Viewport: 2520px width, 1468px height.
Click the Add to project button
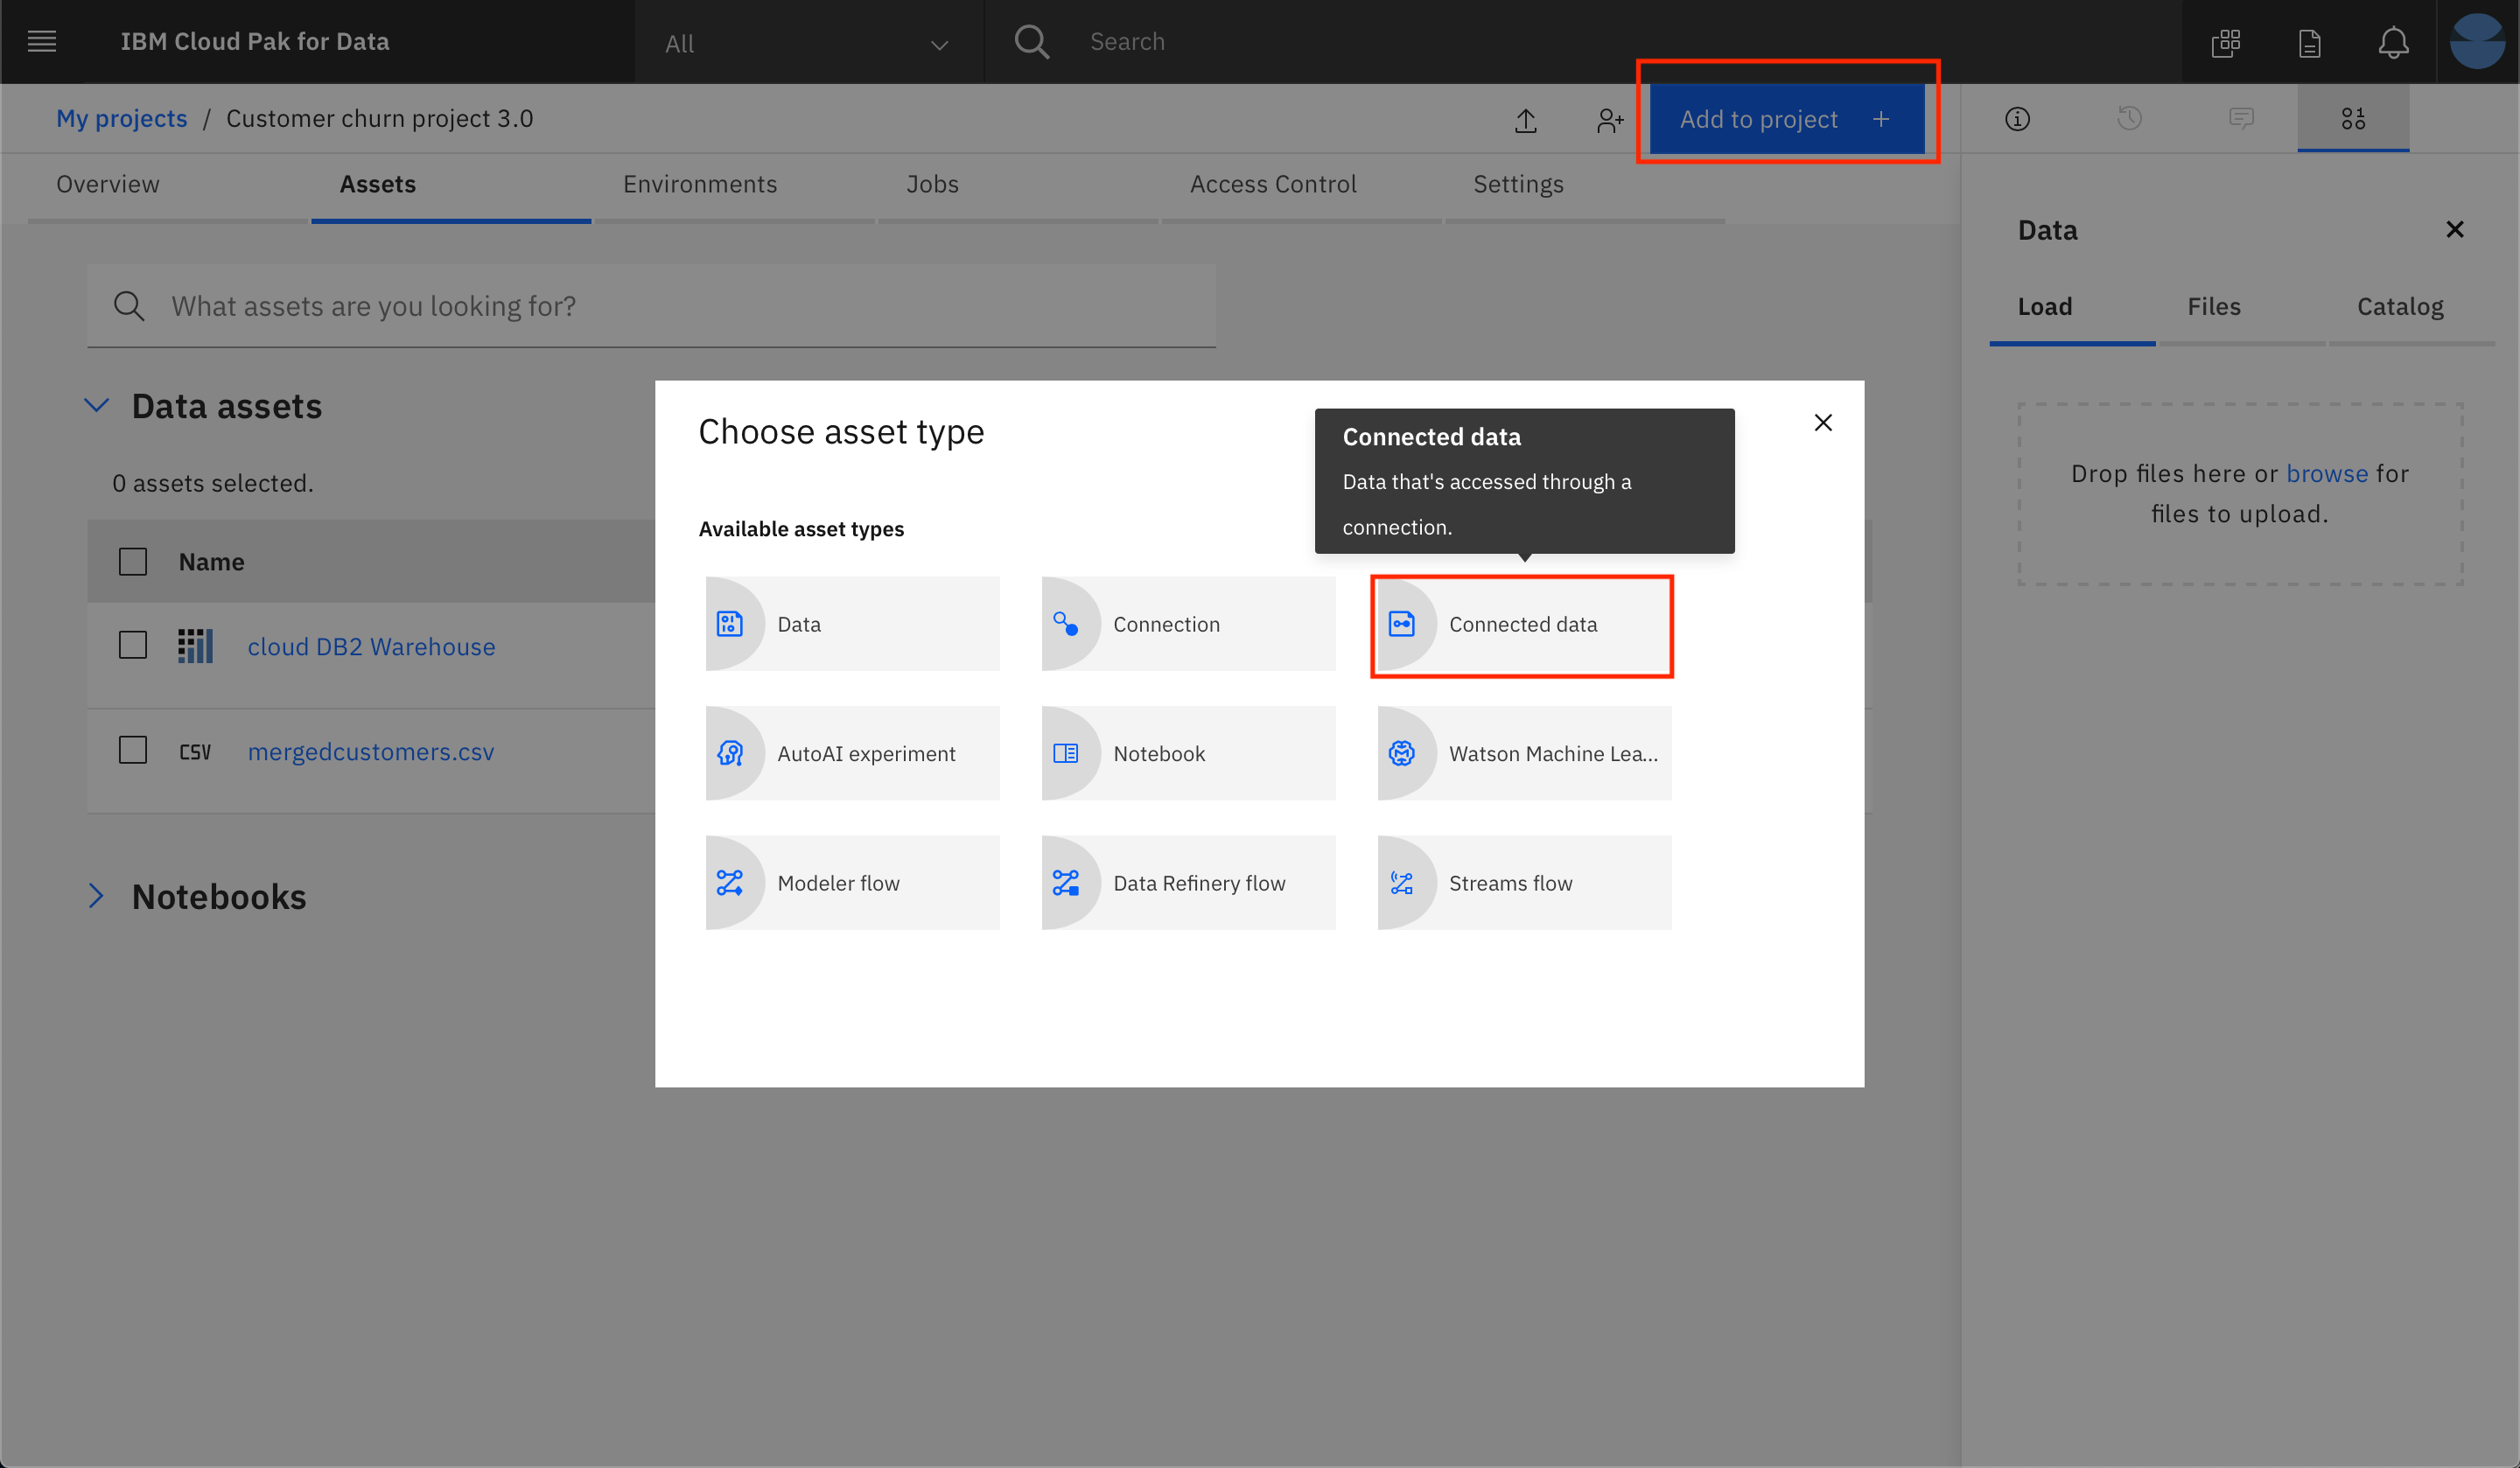pyautogui.click(x=1785, y=119)
